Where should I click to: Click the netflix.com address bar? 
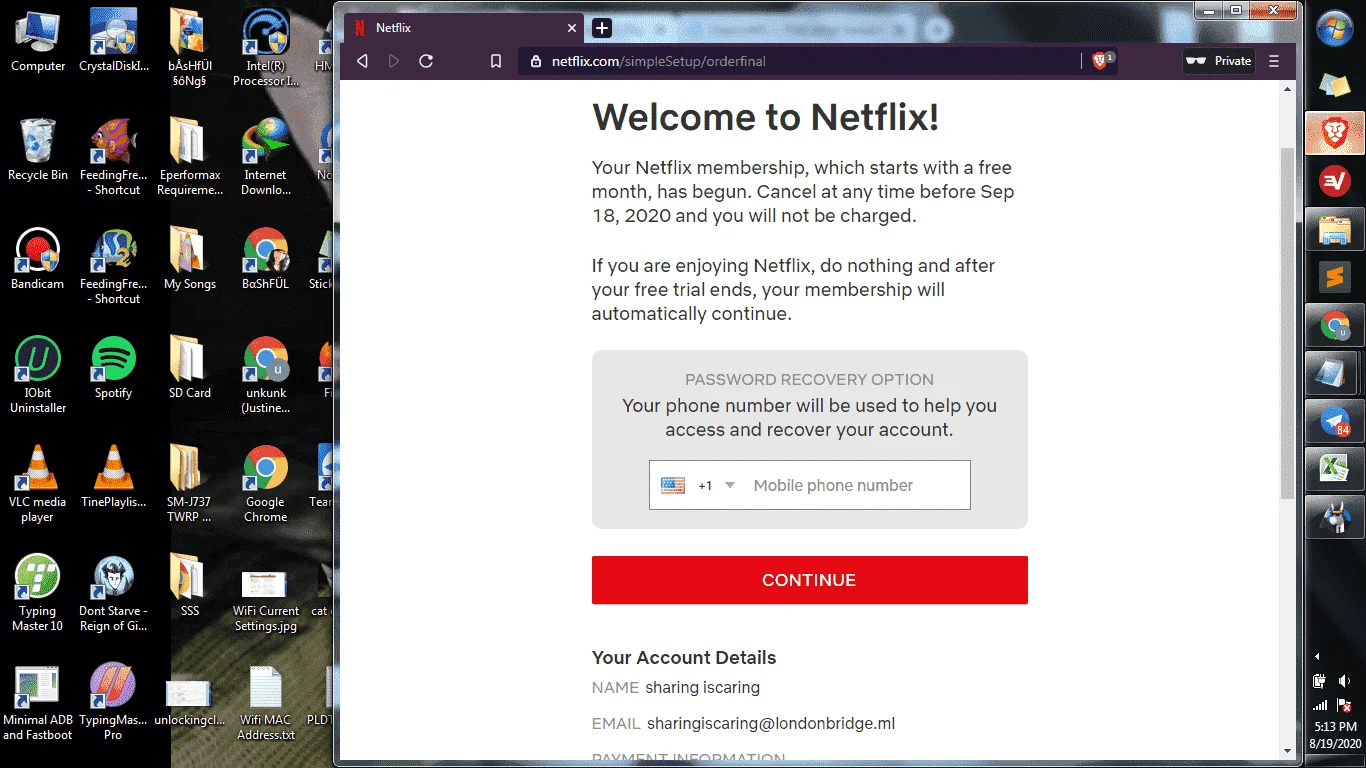[800, 61]
